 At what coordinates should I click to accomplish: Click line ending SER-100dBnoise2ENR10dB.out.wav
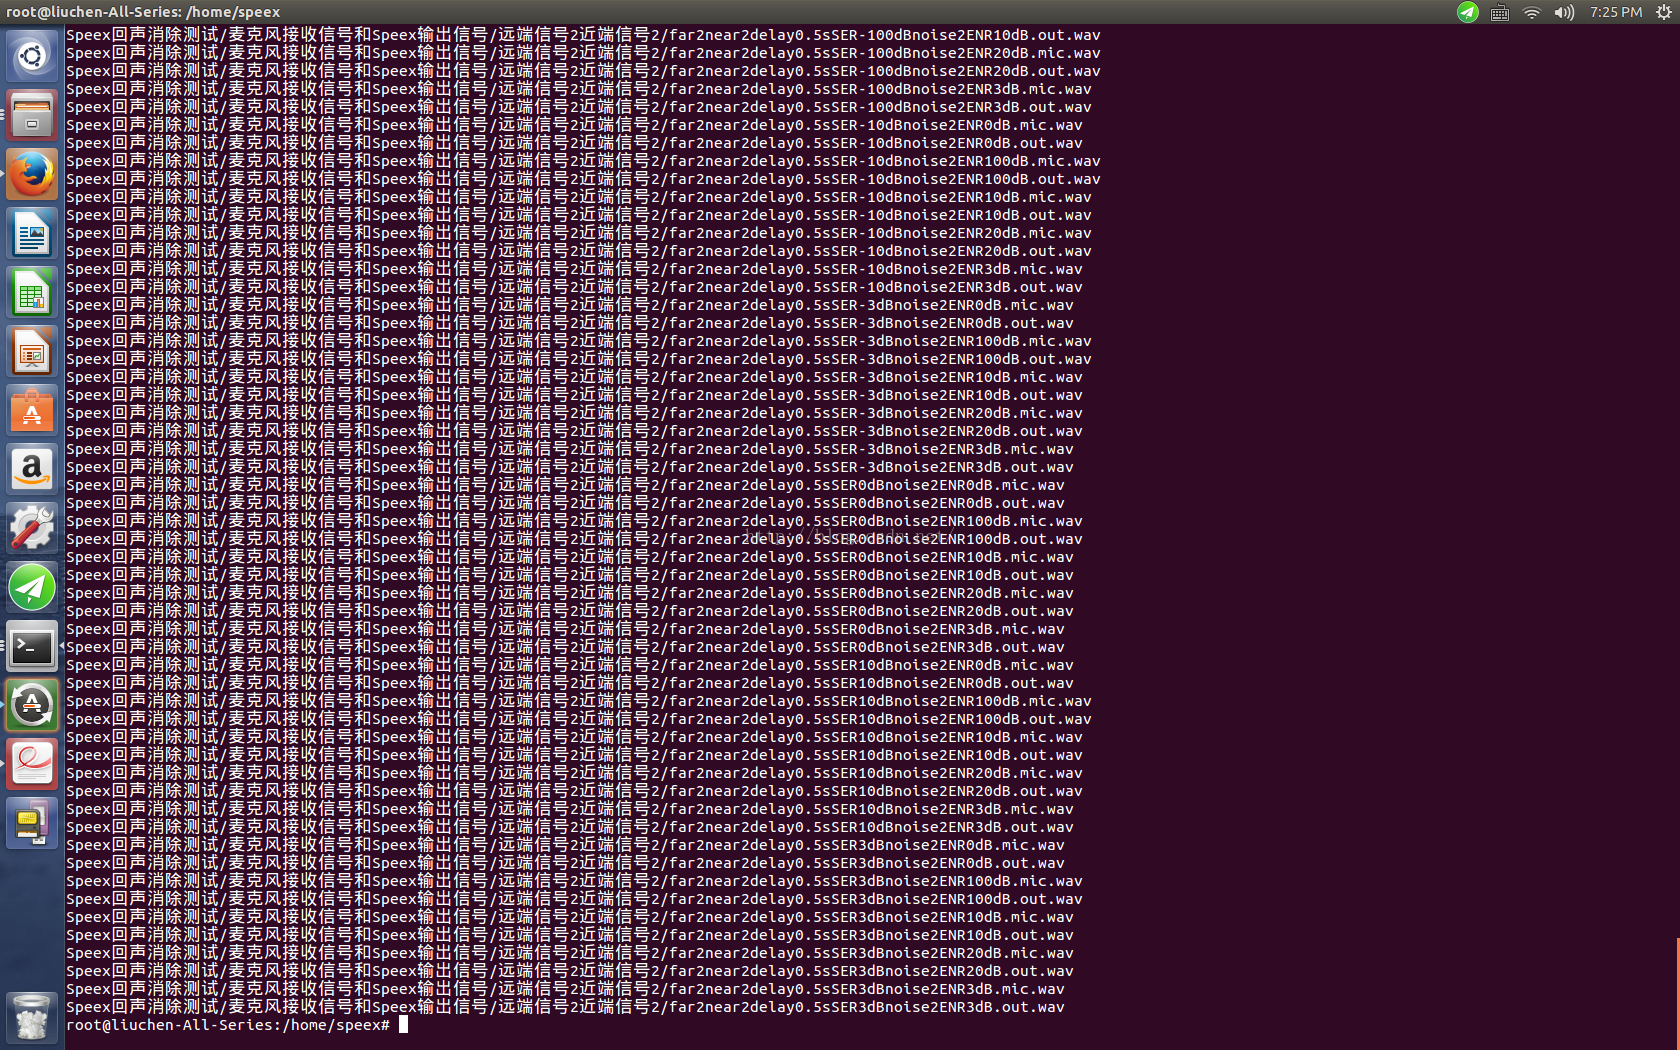pos(583,35)
